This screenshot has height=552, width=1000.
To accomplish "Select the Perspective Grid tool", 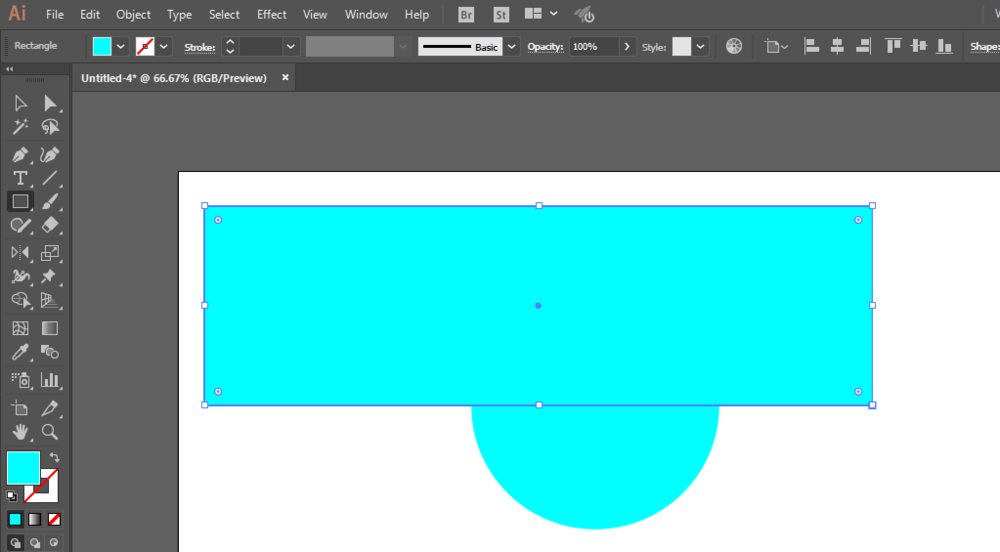I will tap(50, 300).
